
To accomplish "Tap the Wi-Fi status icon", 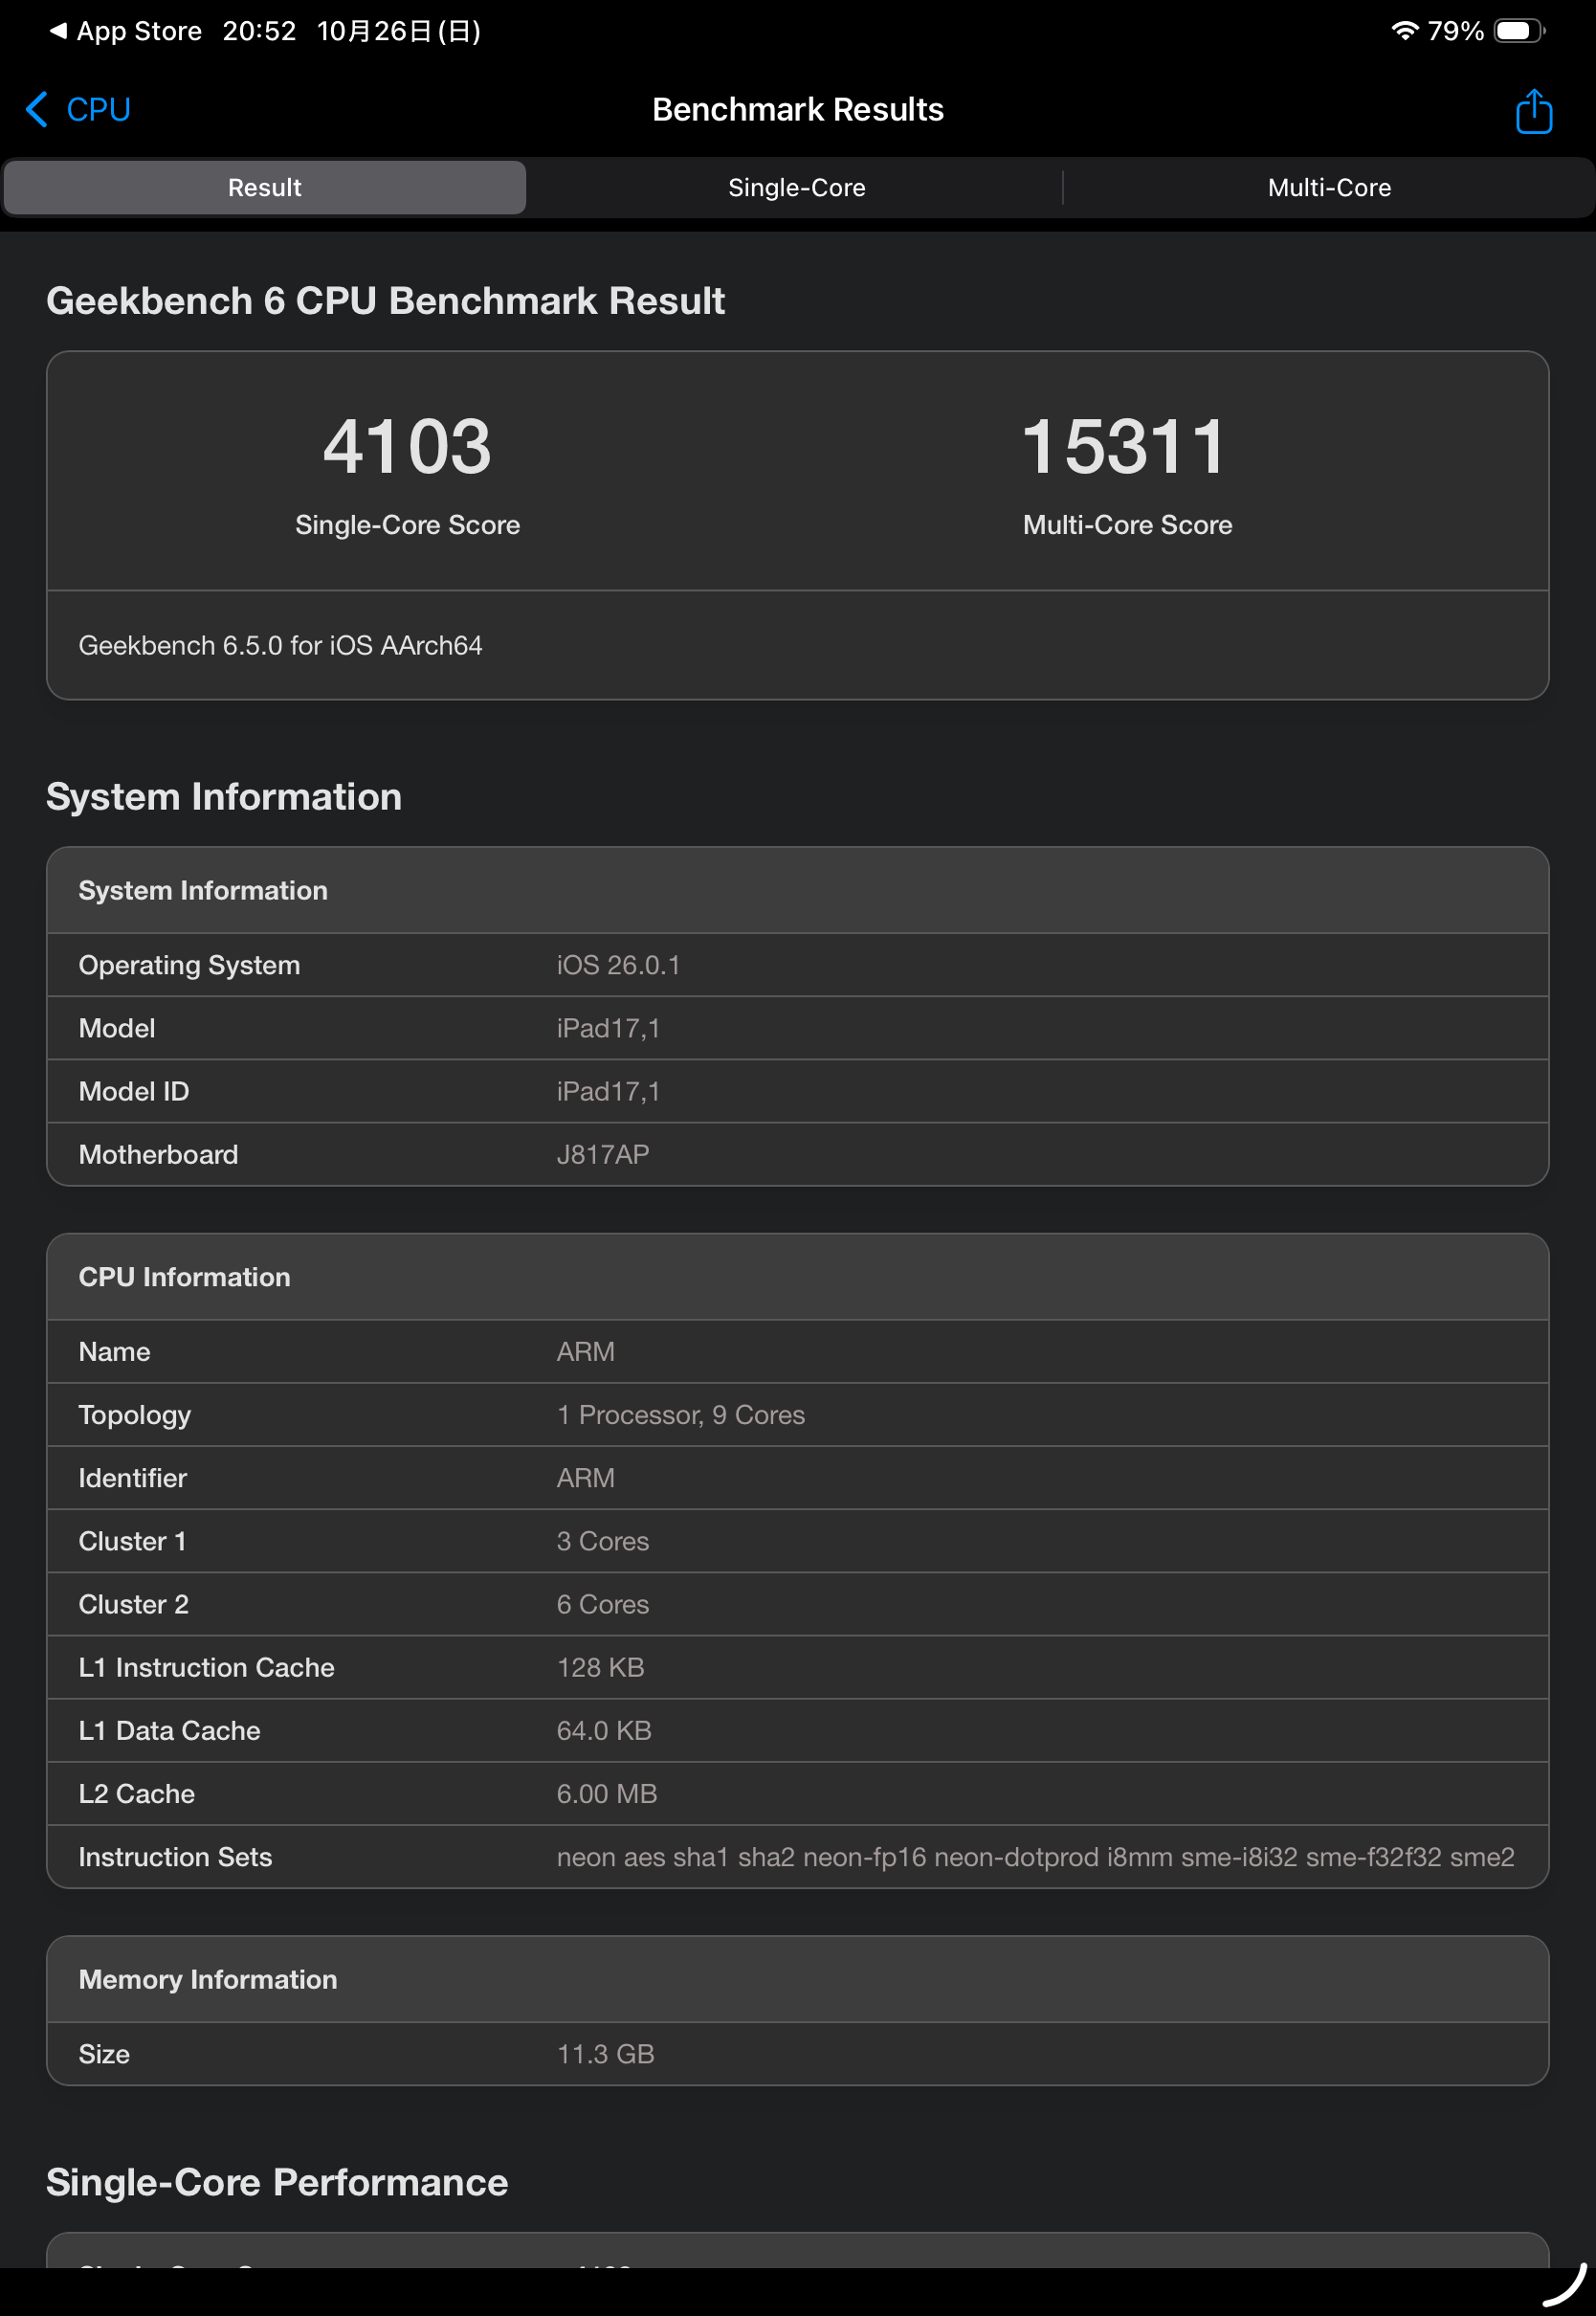I will tap(1403, 31).
